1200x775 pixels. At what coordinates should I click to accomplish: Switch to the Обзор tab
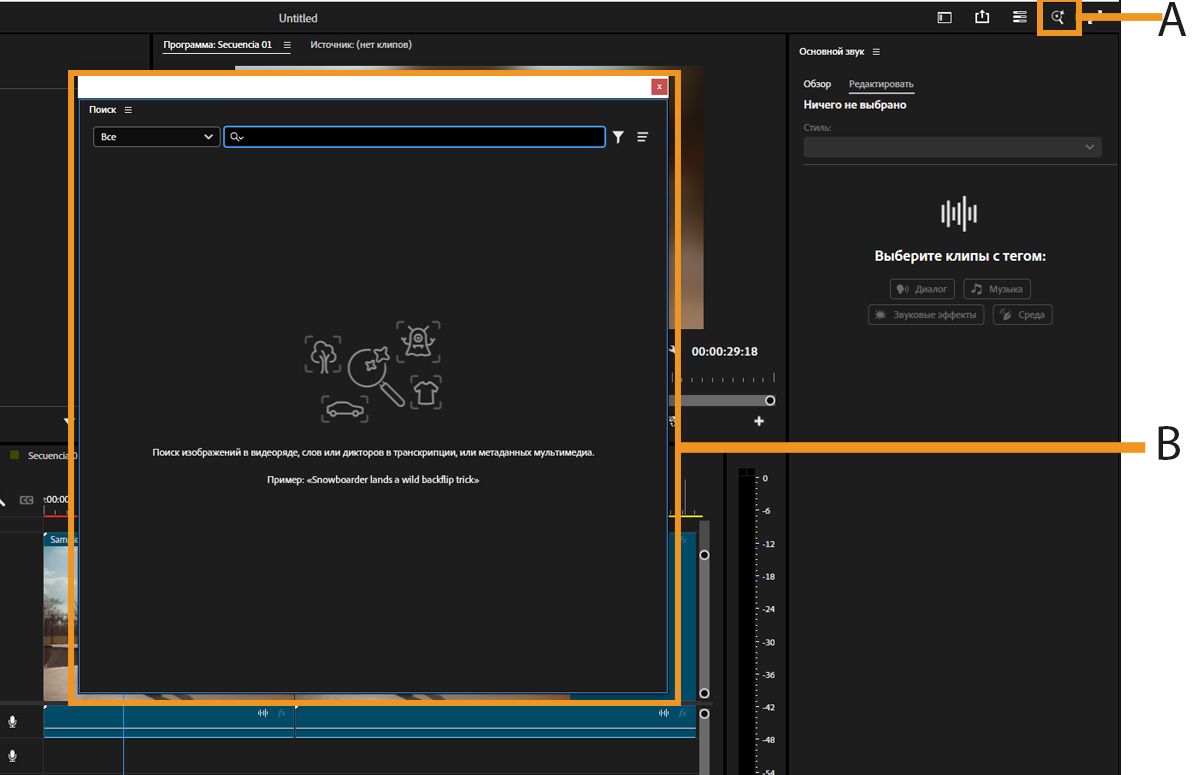click(x=817, y=84)
